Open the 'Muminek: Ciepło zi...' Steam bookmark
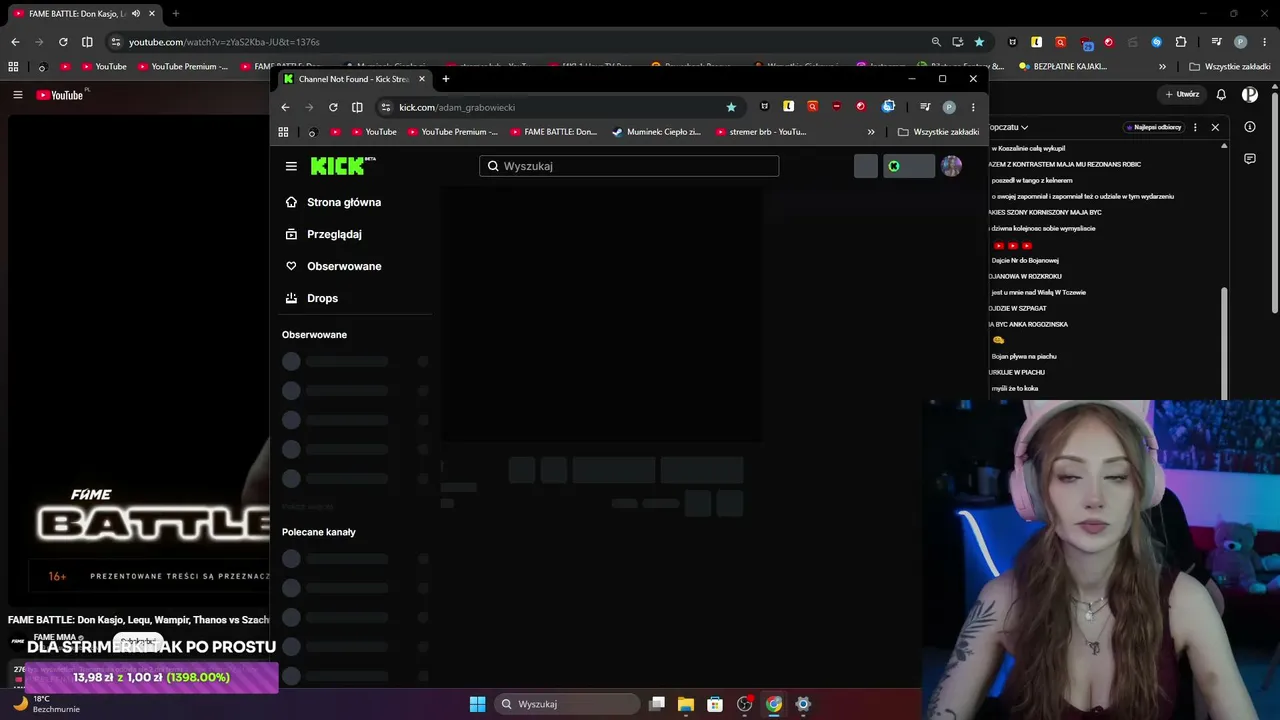Image resolution: width=1280 pixels, height=720 pixels. click(656, 132)
